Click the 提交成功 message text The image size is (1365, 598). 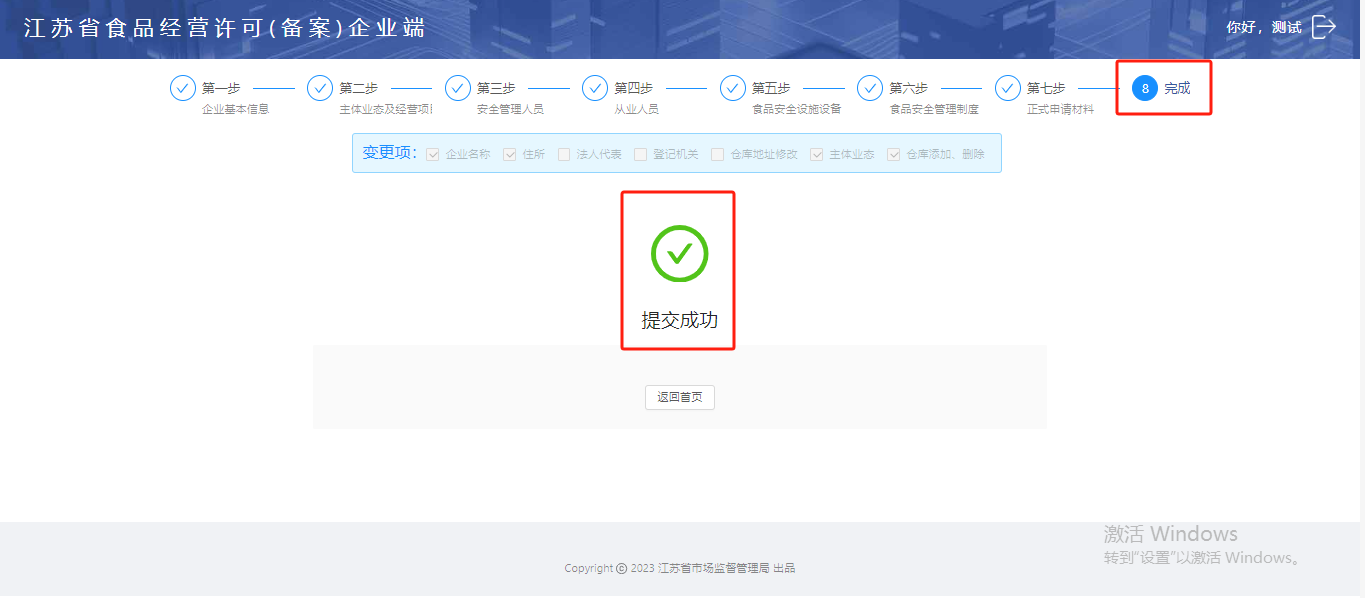(679, 321)
